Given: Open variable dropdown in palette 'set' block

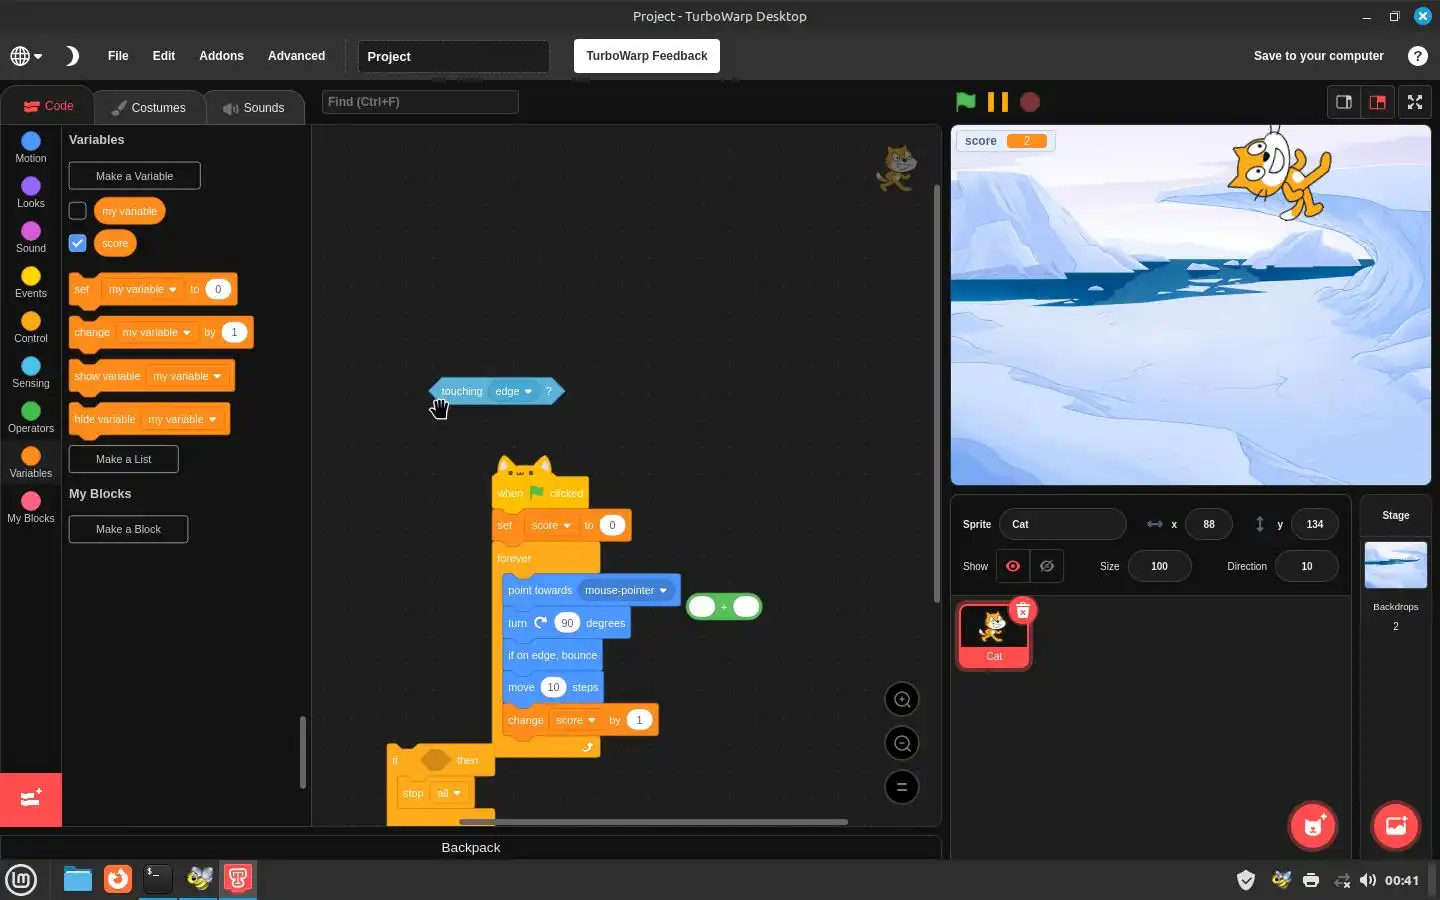Looking at the screenshot, I should click(x=142, y=289).
